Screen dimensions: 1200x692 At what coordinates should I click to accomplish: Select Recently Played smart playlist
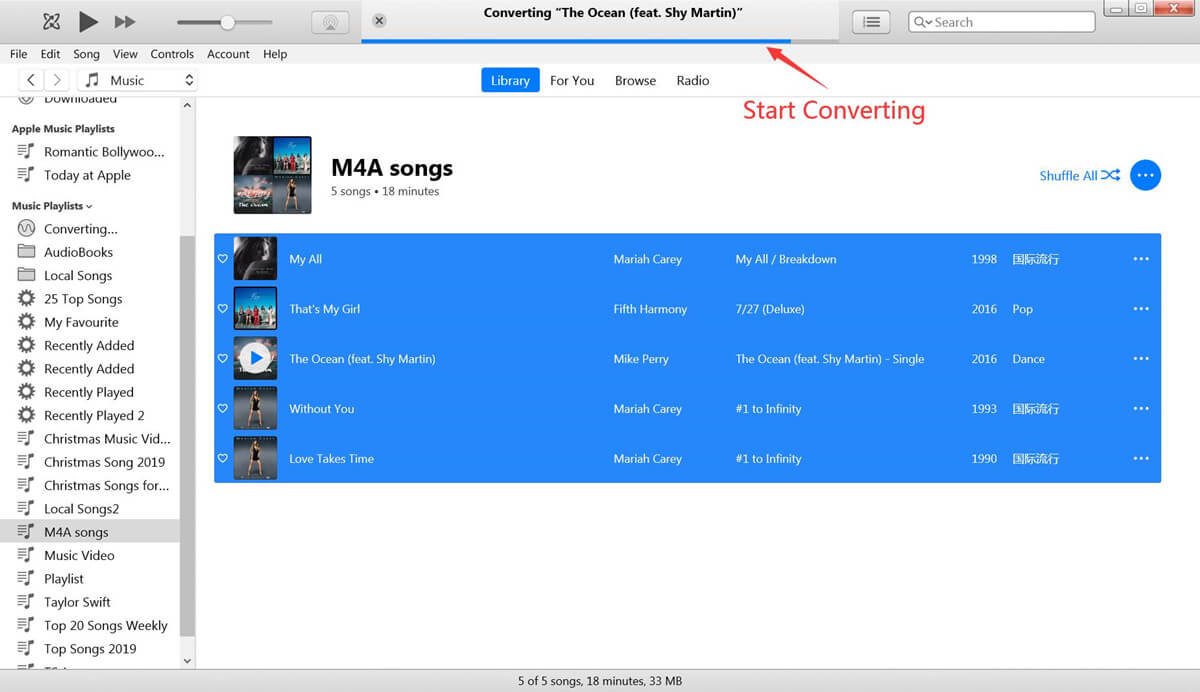[90, 392]
